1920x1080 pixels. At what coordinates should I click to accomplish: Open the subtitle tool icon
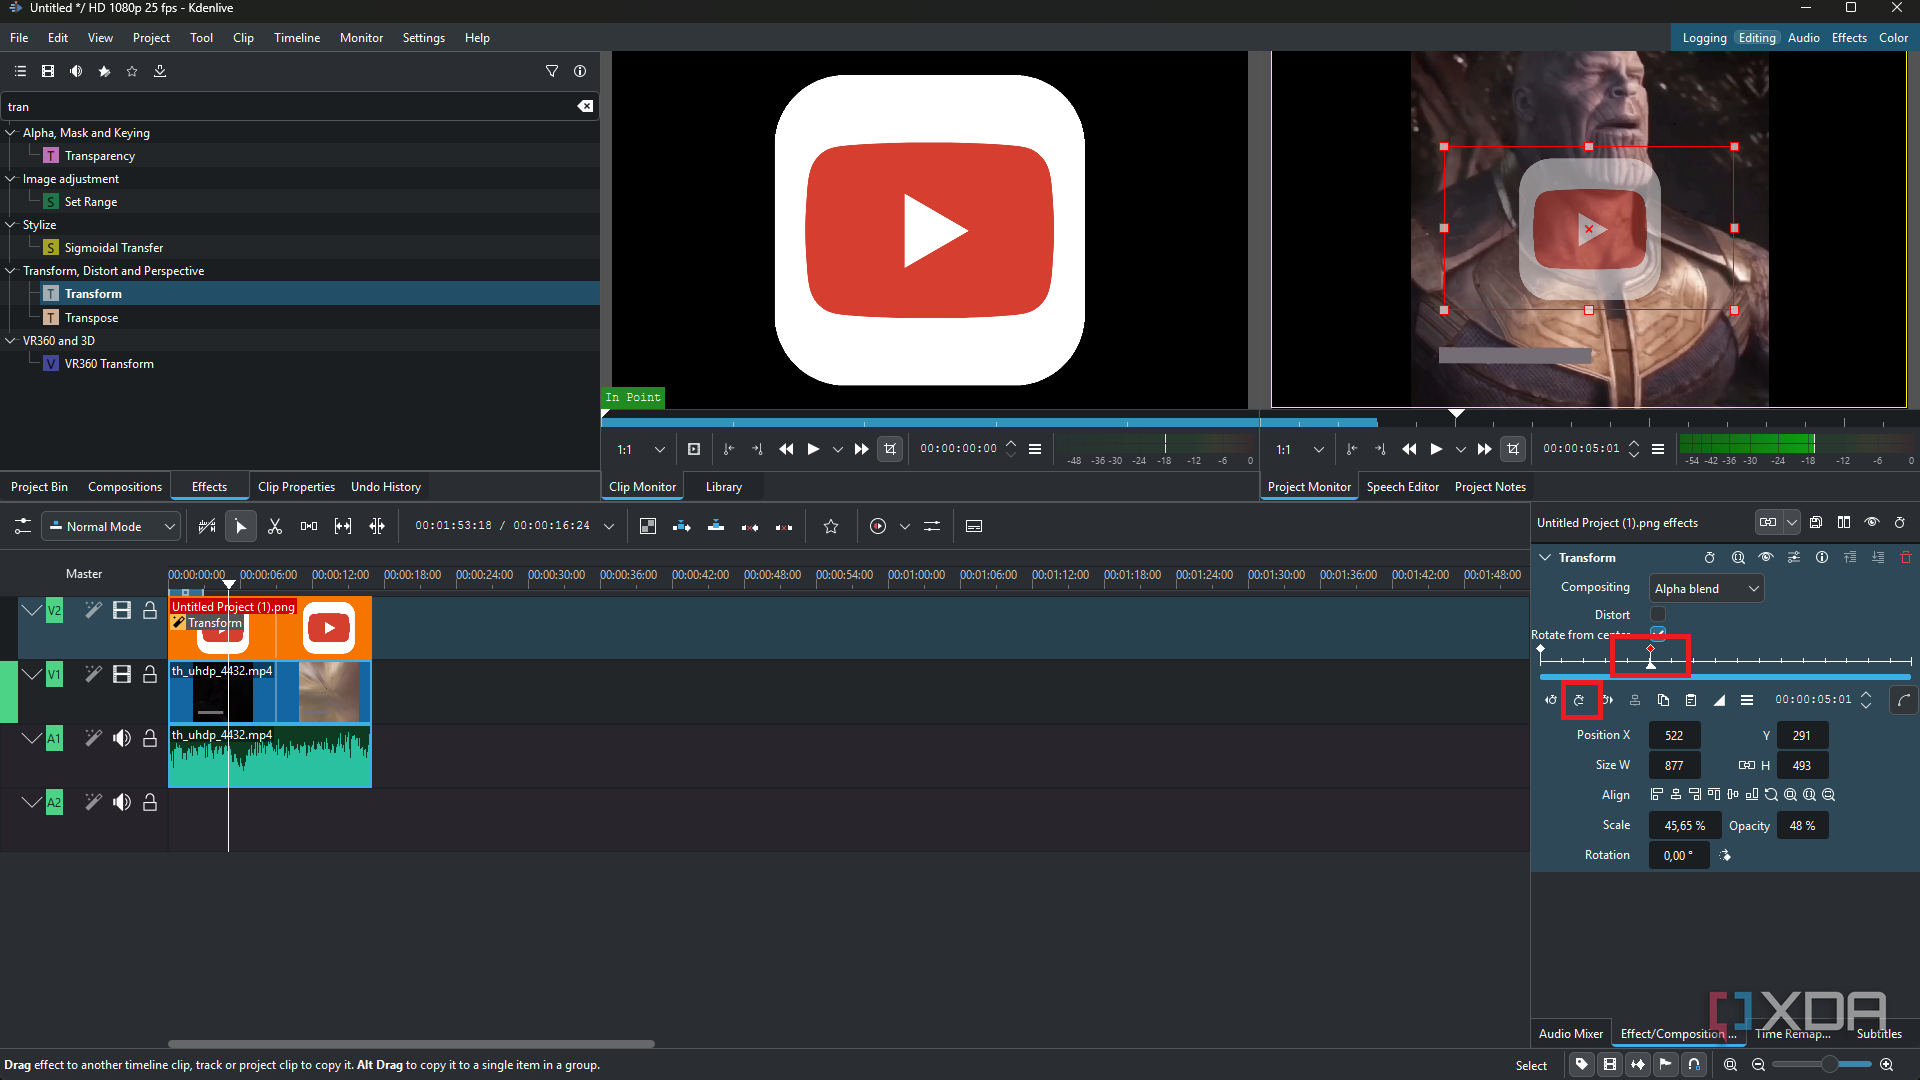tap(974, 526)
